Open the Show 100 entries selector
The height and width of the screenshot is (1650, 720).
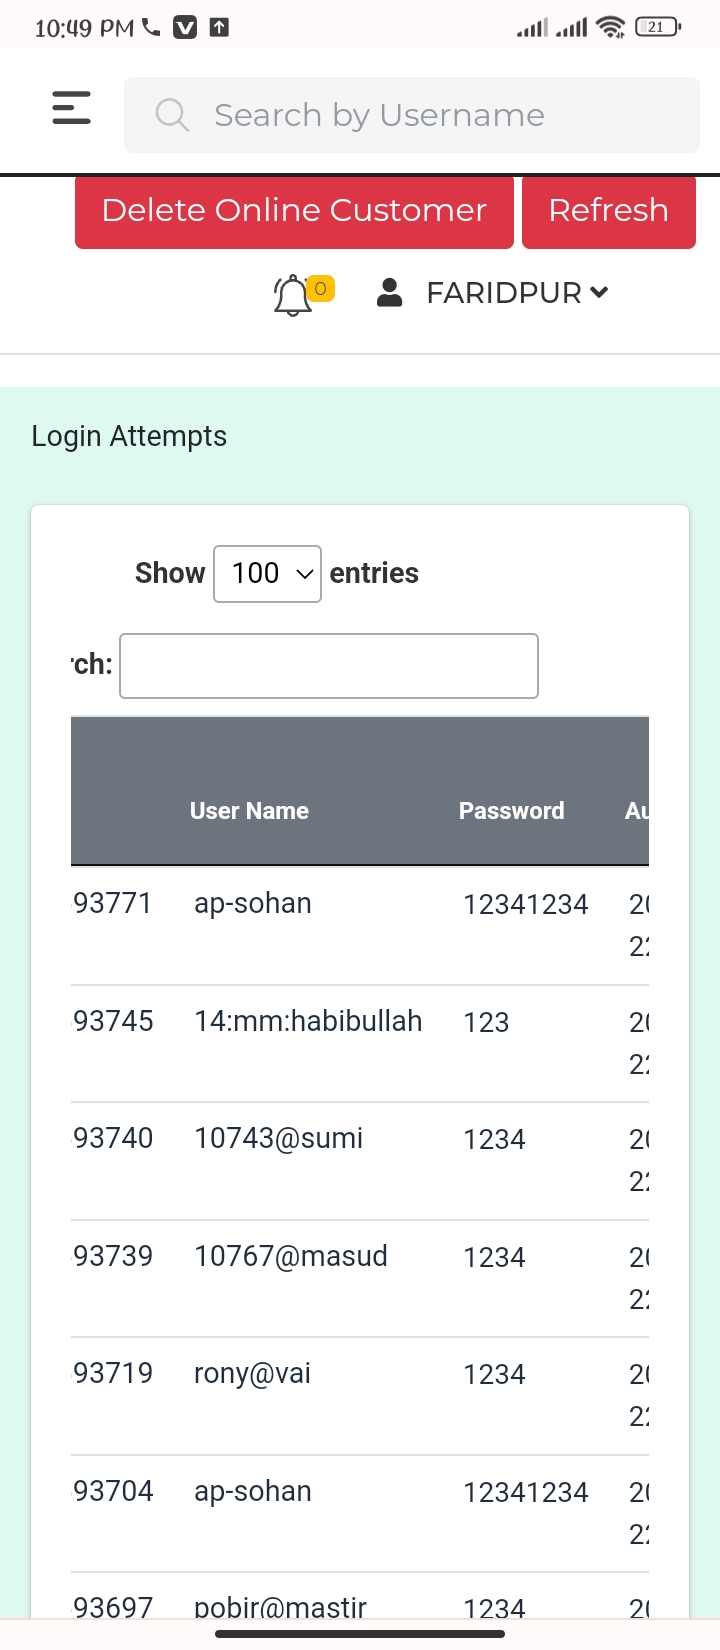(x=267, y=574)
